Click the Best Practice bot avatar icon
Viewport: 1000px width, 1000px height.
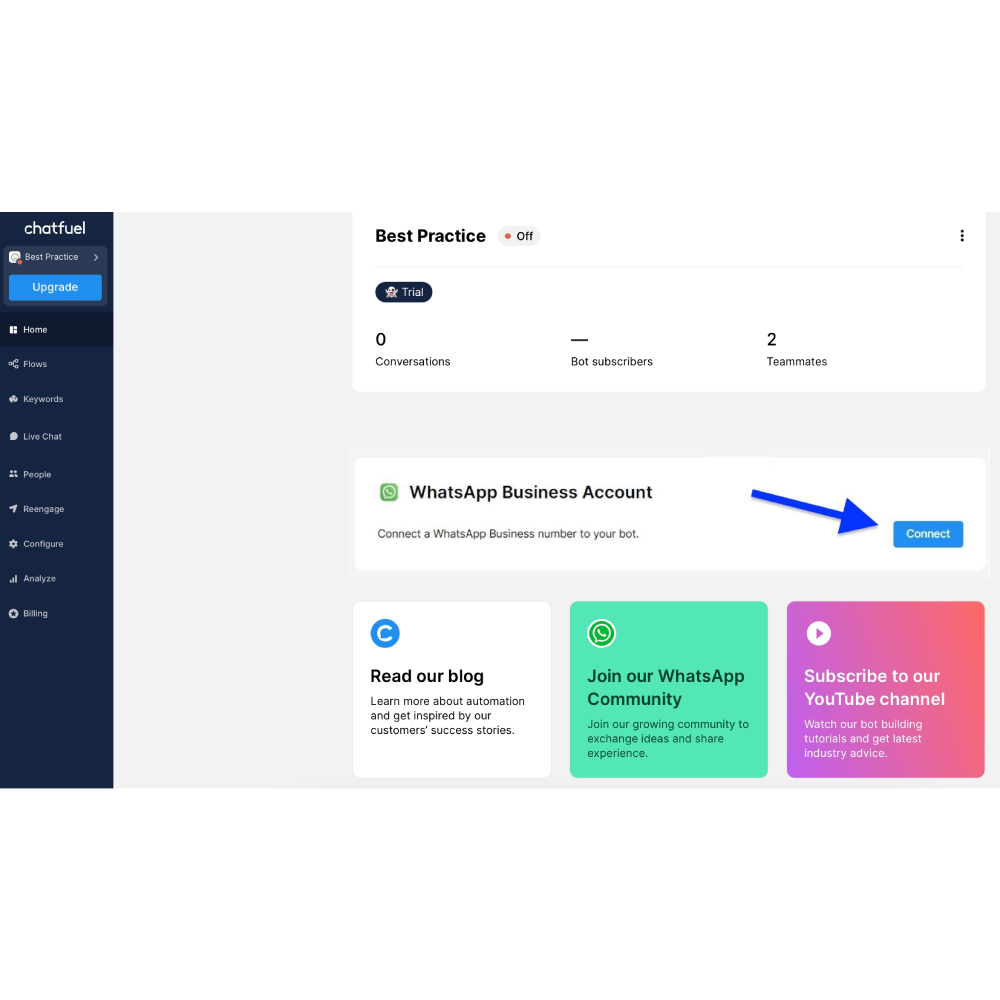tap(15, 257)
